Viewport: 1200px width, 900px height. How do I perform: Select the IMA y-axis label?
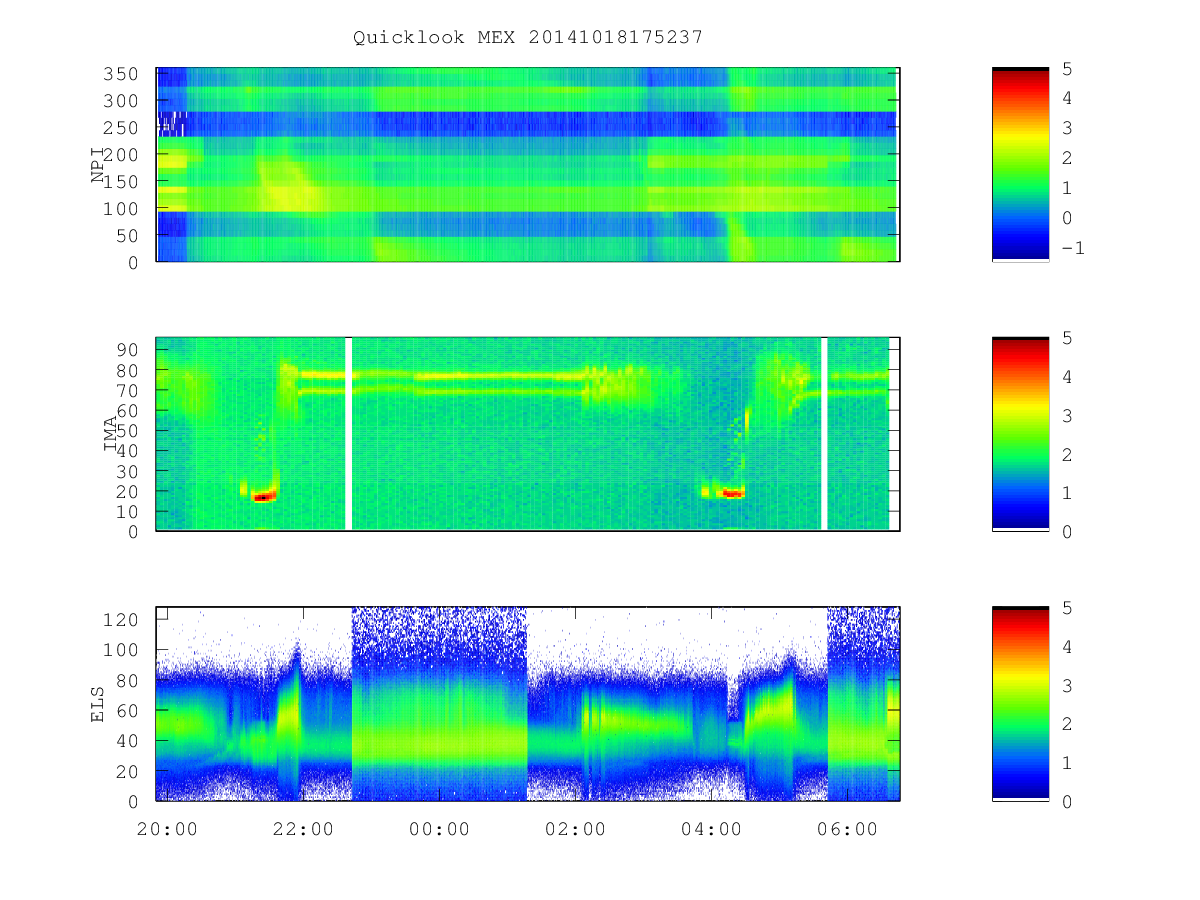click(111, 434)
